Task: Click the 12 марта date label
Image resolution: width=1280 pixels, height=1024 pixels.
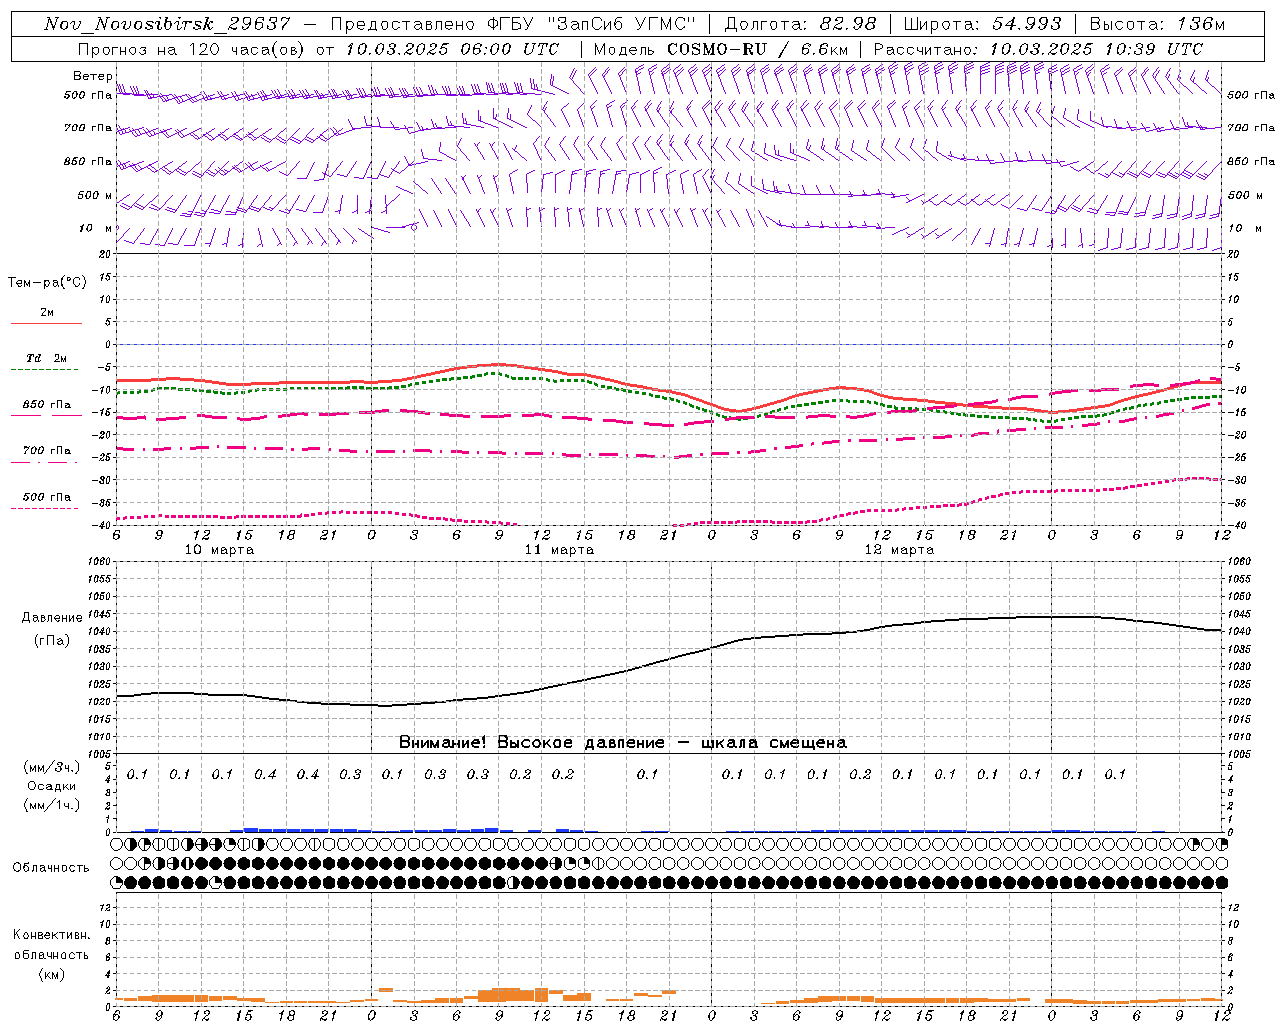Action: point(899,550)
